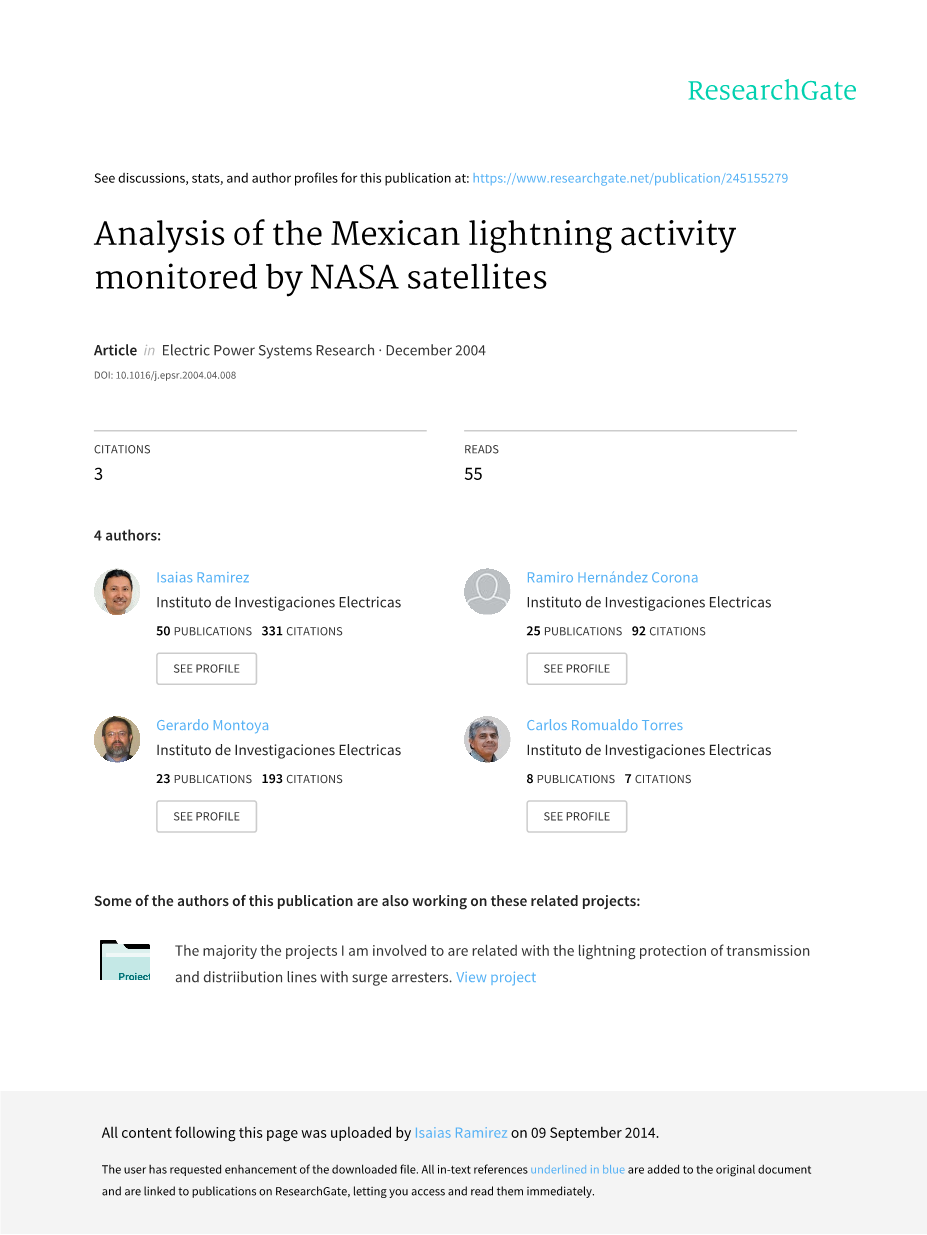This screenshot has height=1235, width=927.
Task: Click the ResearchGate logo
Action: pos(771,91)
